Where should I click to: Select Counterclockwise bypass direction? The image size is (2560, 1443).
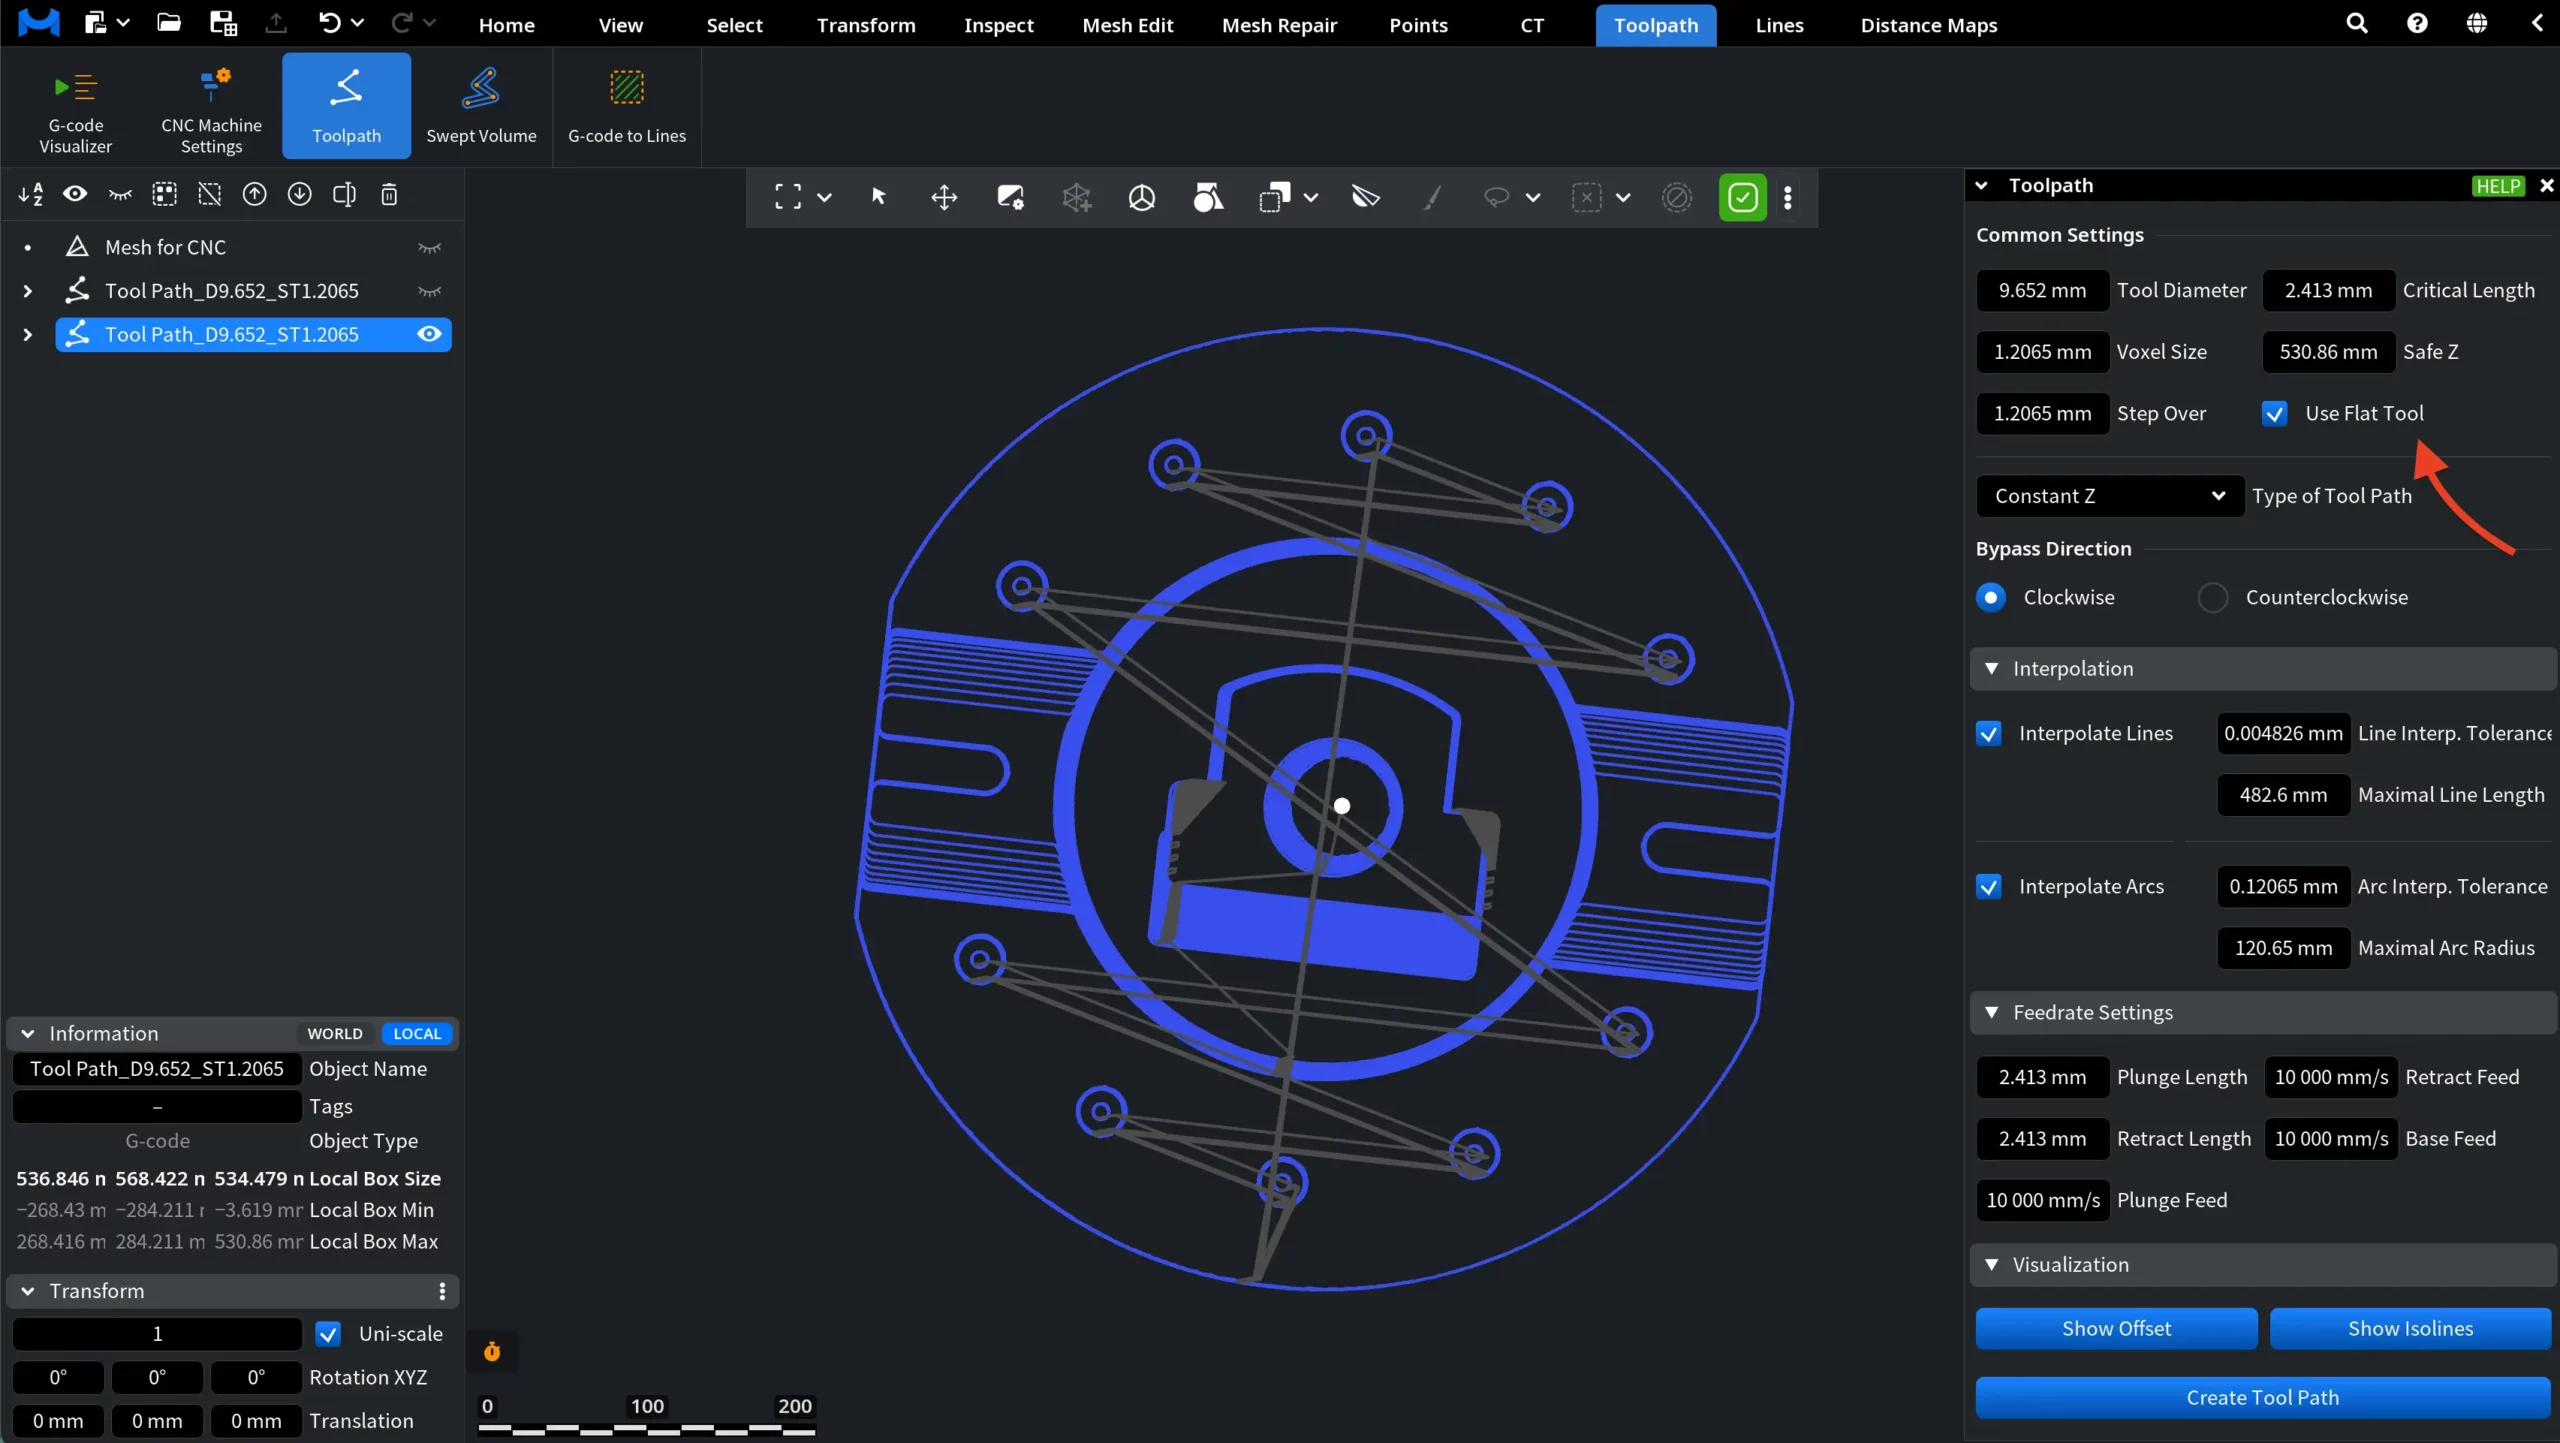[2213, 597]
